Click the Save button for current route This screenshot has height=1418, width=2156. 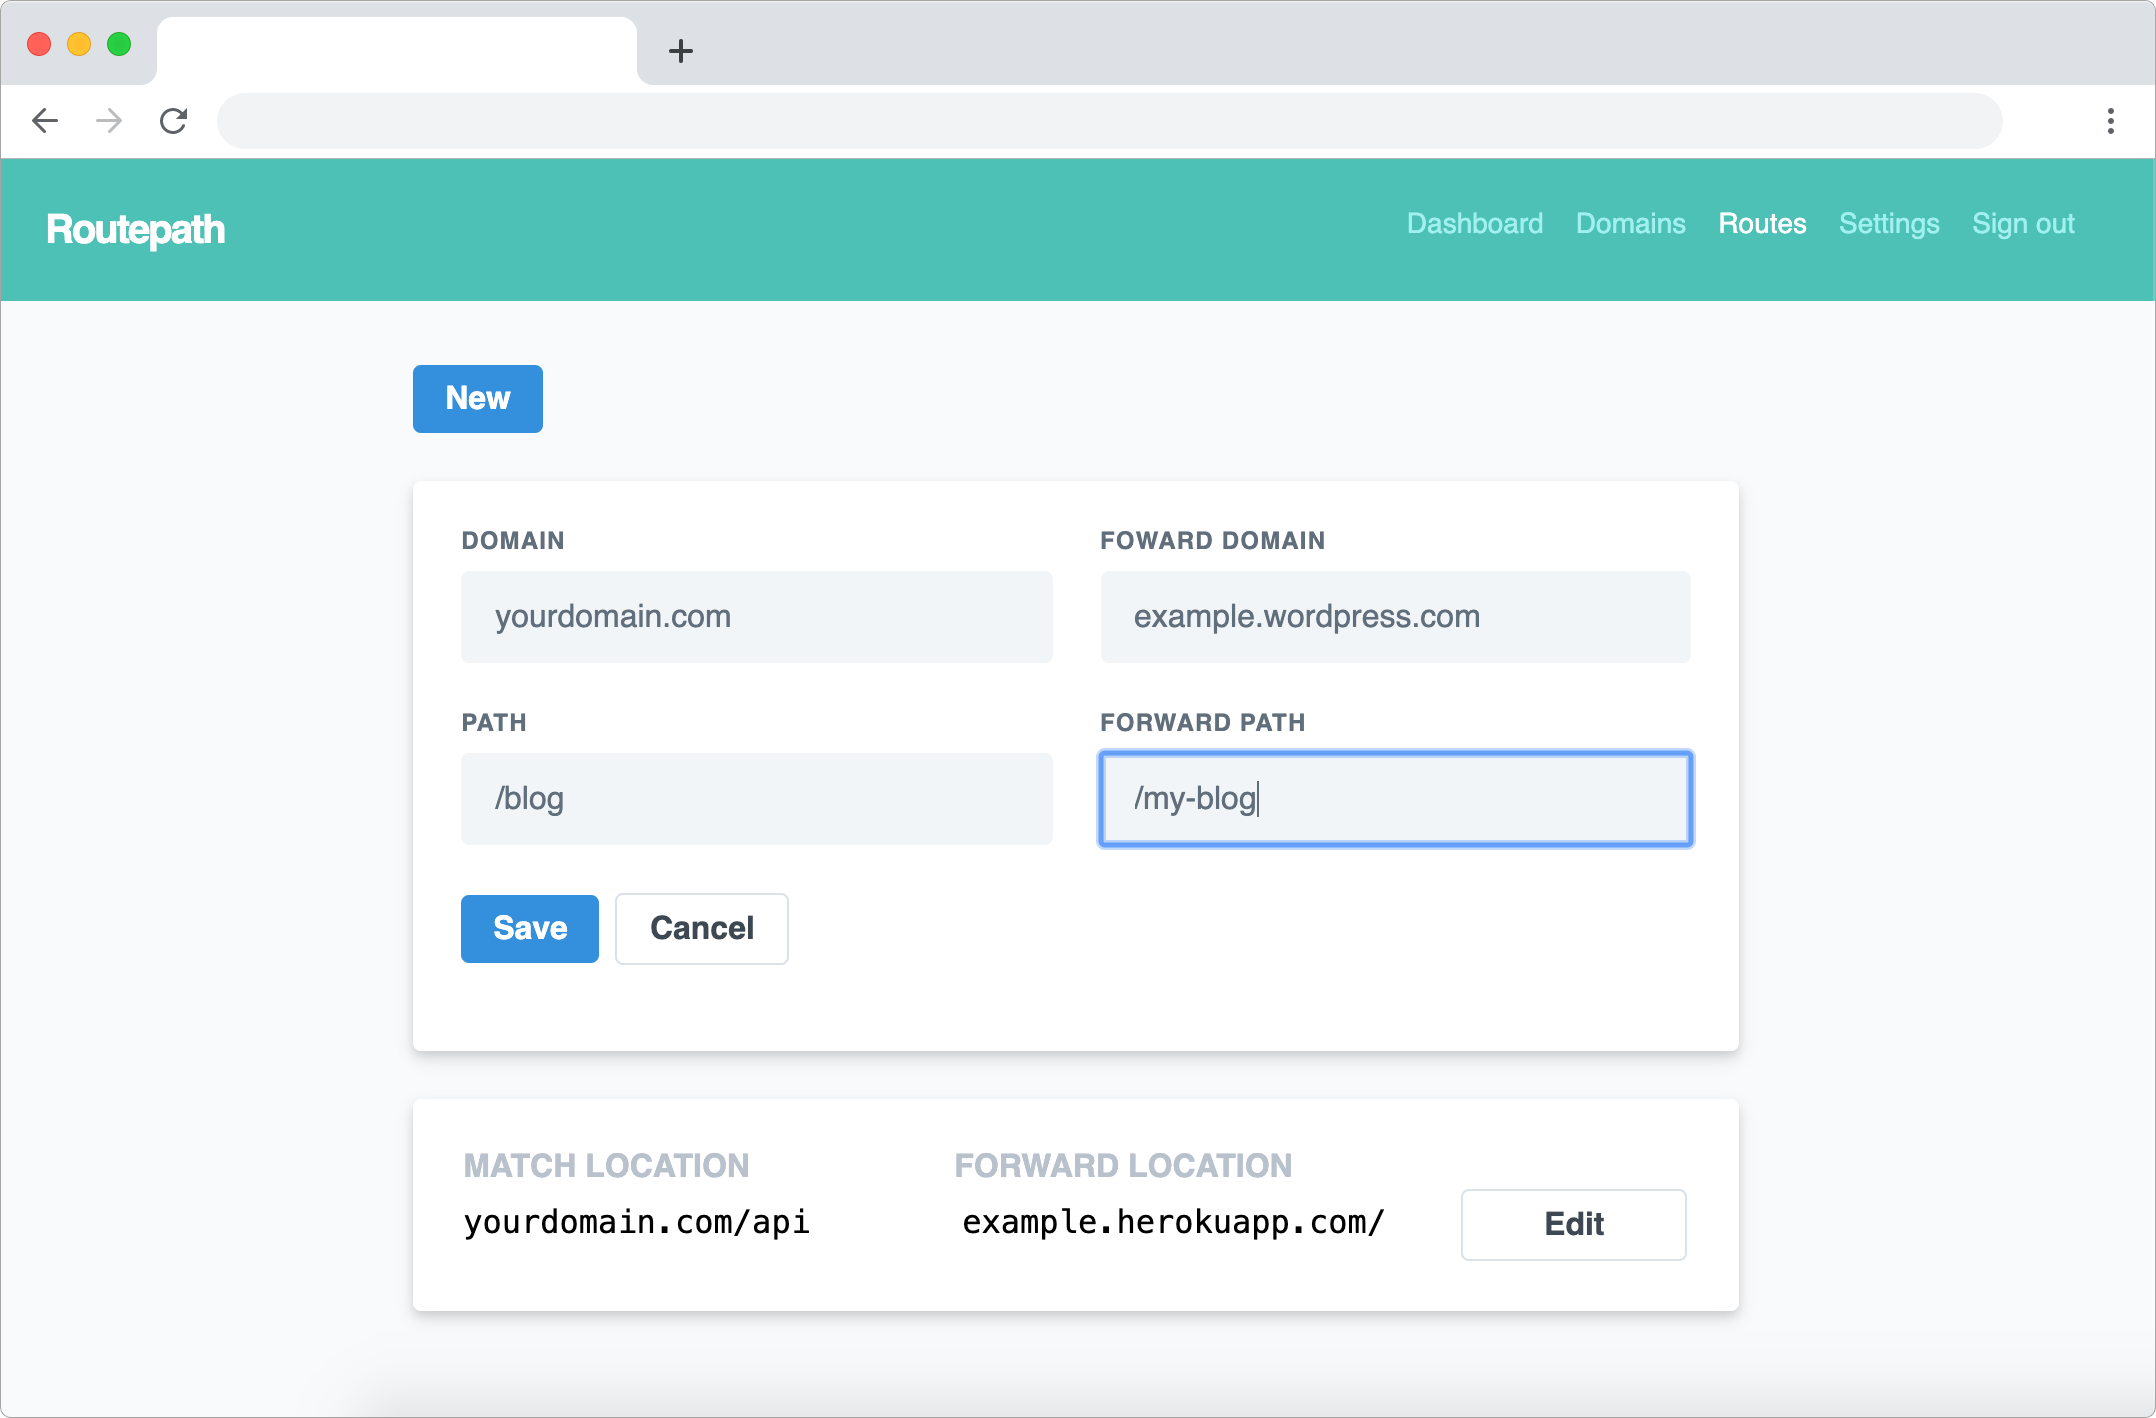(x=527, y=927)
